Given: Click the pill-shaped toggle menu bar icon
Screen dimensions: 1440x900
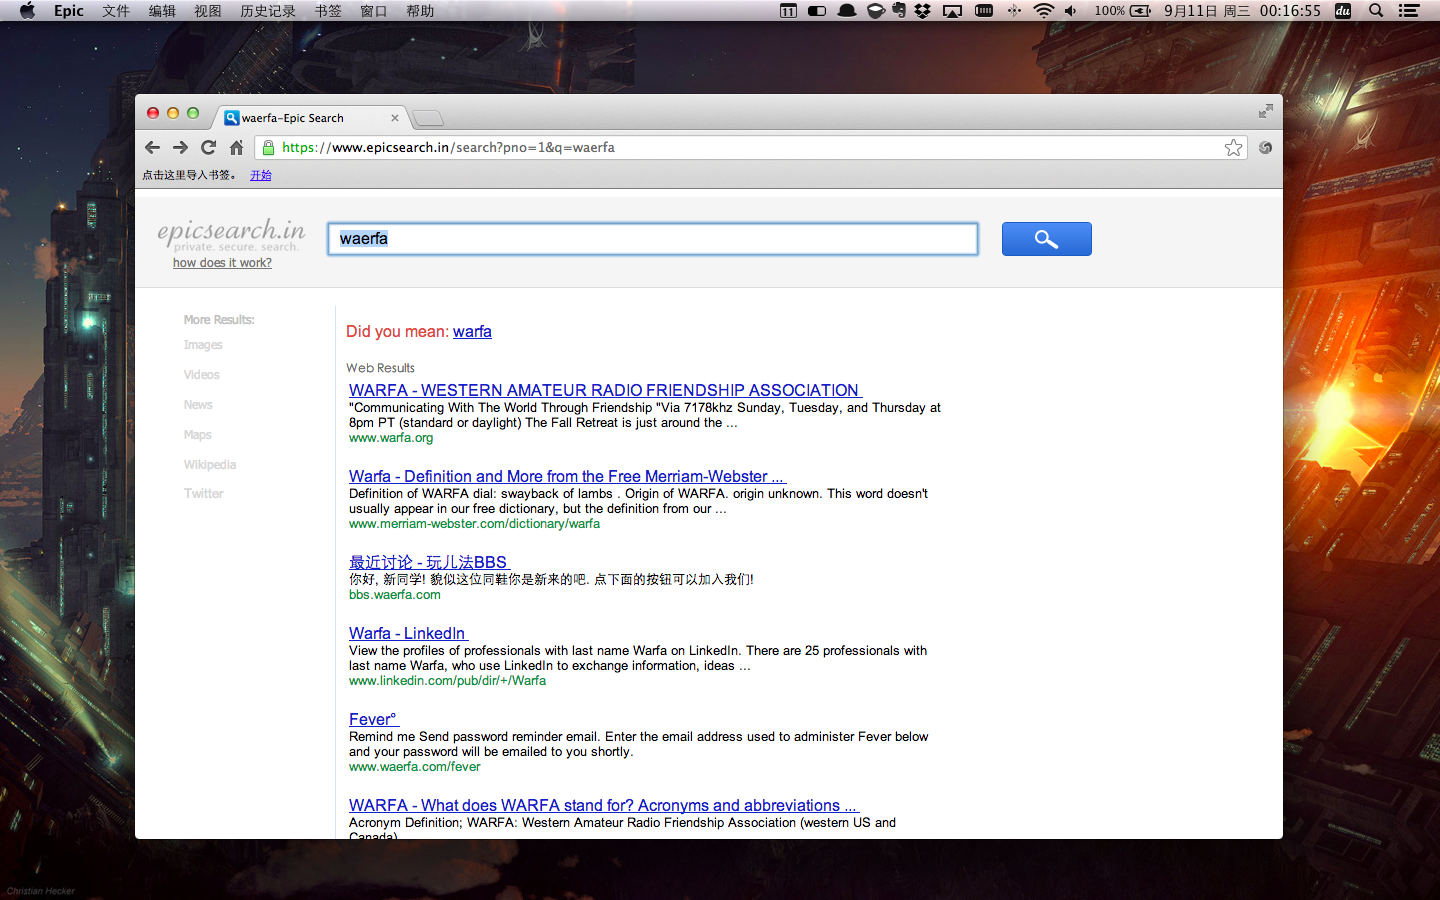Looking at the screenshot, I should click(x=817, y=11).
